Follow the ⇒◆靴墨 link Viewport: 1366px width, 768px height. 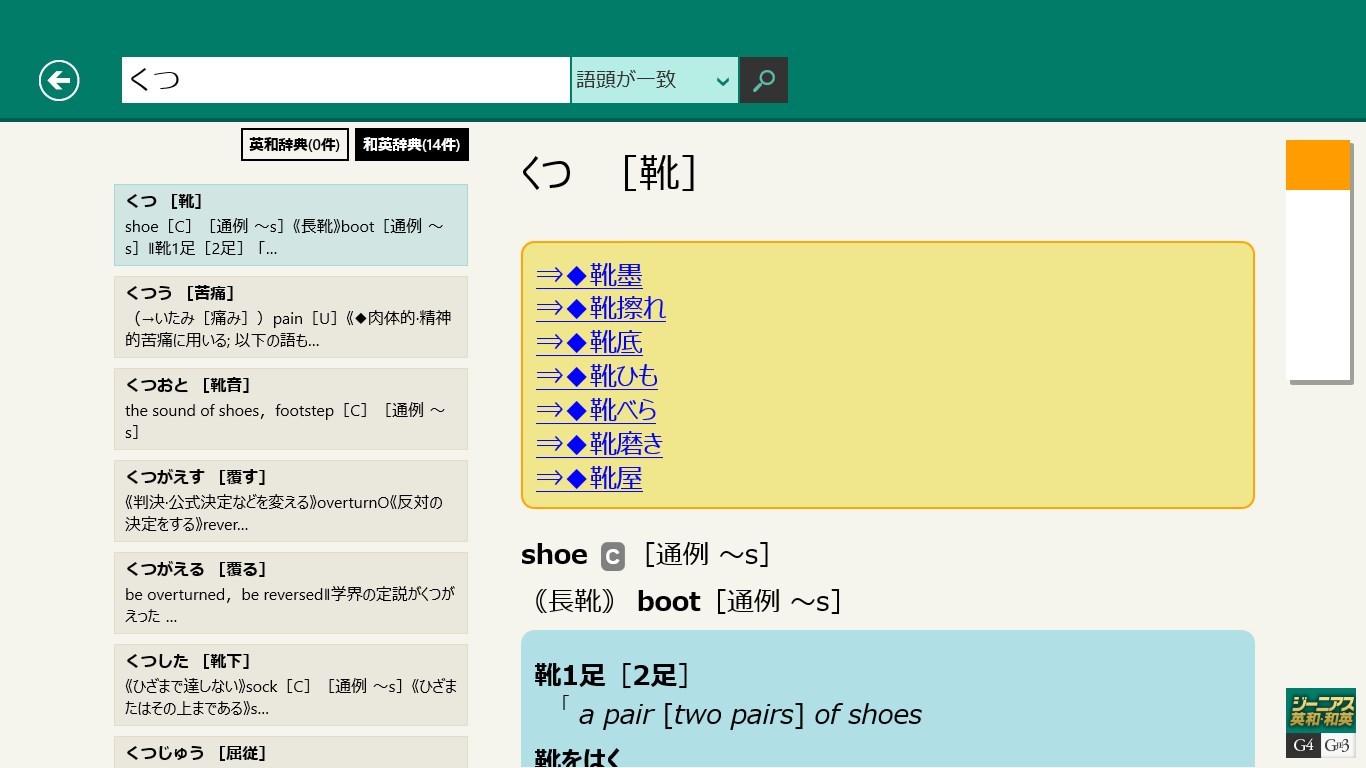click(x=589, y=275)
